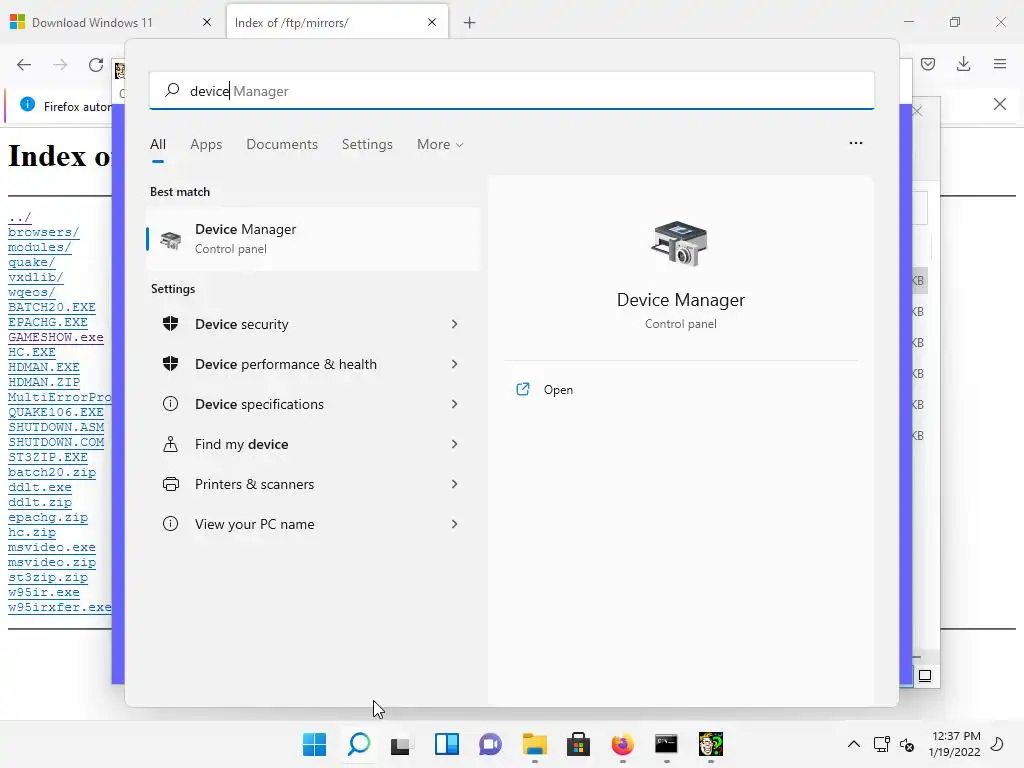This screenshot has height=768, width=1024.
Task: Click the search box with device text
Action: pos(512,91)
